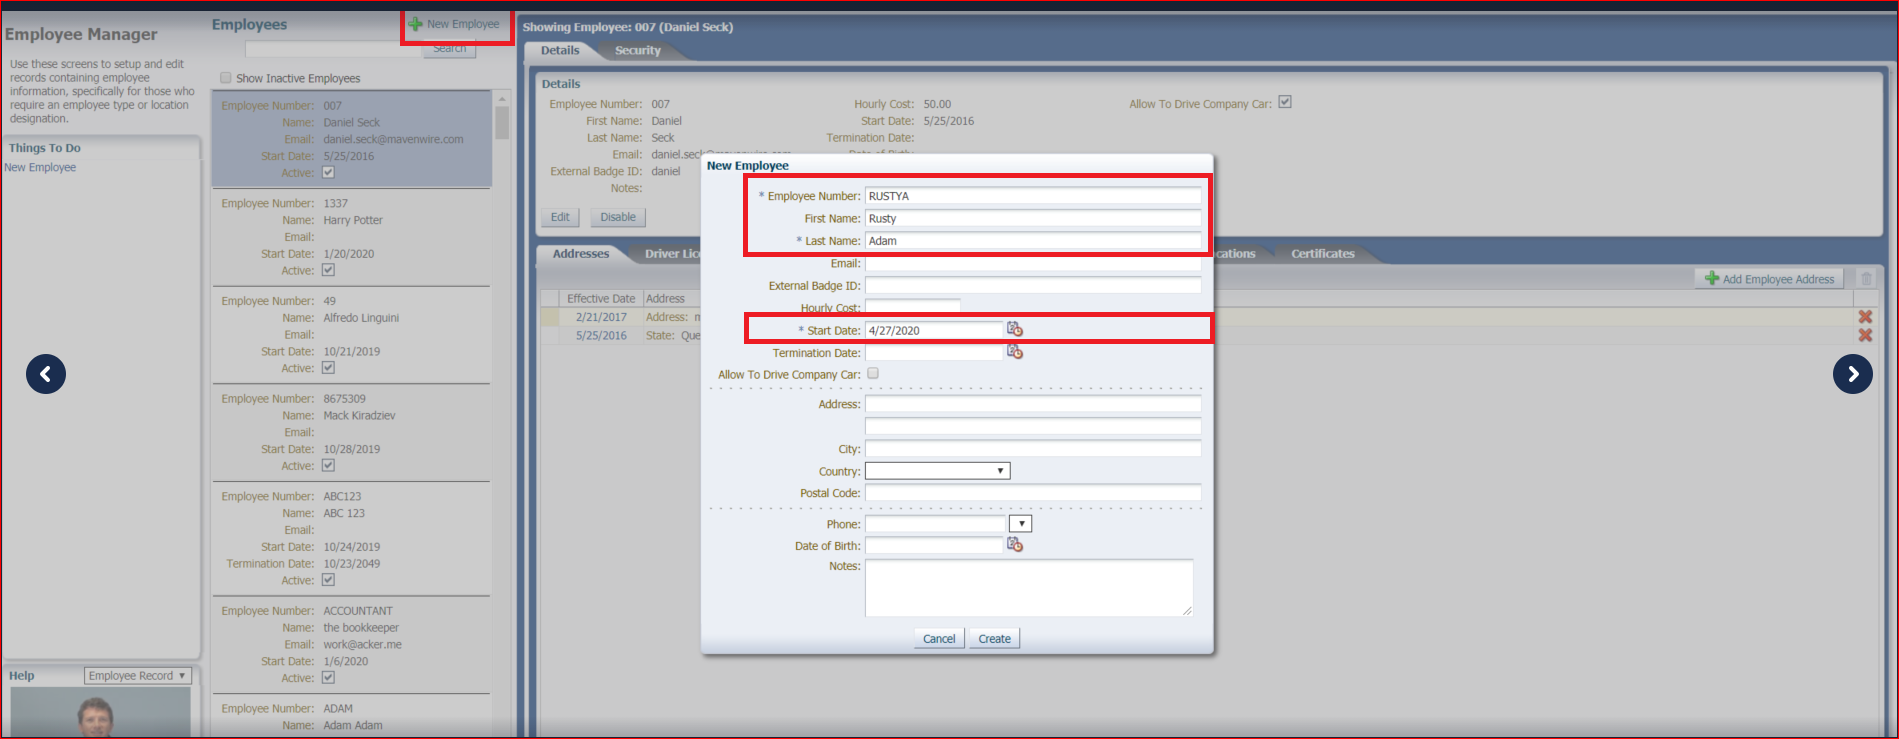Toggle Active checkbox for Mack Kiradziev
The height and width of the screenshot is (739, 1899).
328,465
